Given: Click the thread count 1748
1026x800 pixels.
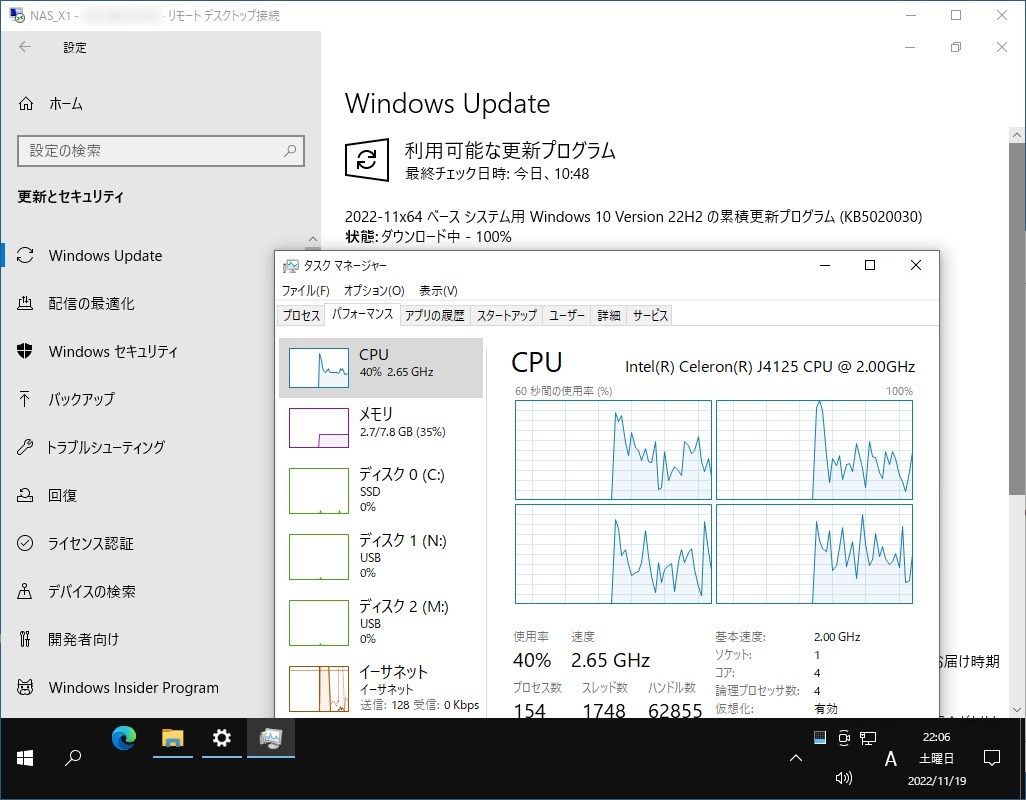Looking at the screenshot, I should 603,710.
